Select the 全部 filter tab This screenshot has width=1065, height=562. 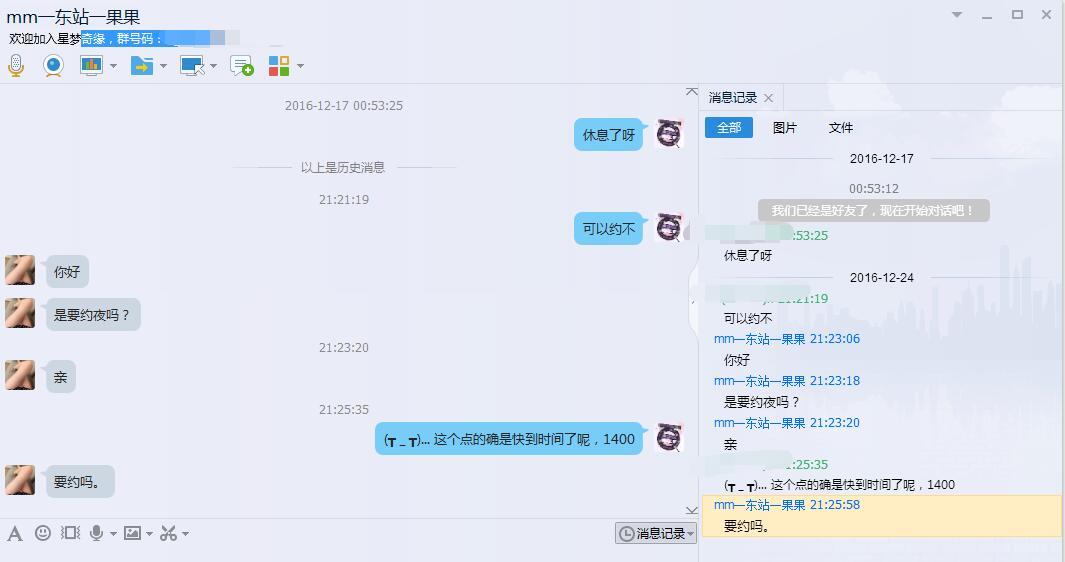pyautogui.click(x=729, y=128)
